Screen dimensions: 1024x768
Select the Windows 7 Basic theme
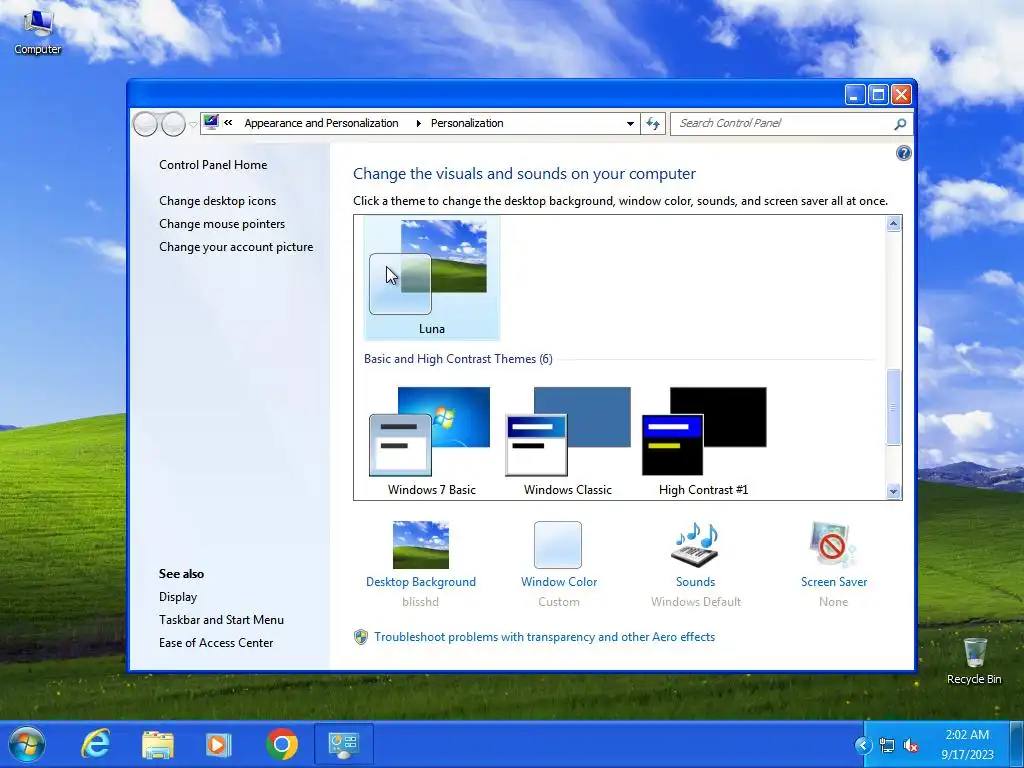(432, 441)
